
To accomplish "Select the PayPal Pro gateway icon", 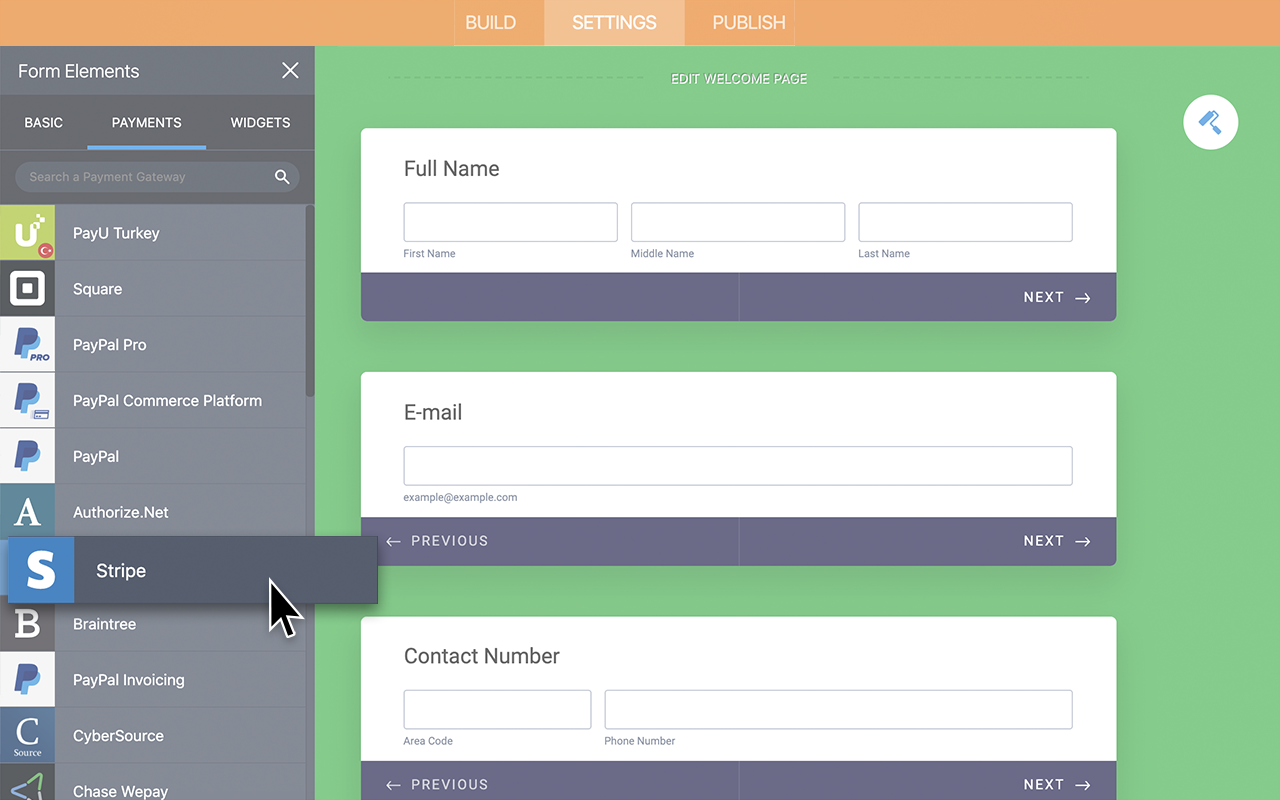I will [27, 344].
